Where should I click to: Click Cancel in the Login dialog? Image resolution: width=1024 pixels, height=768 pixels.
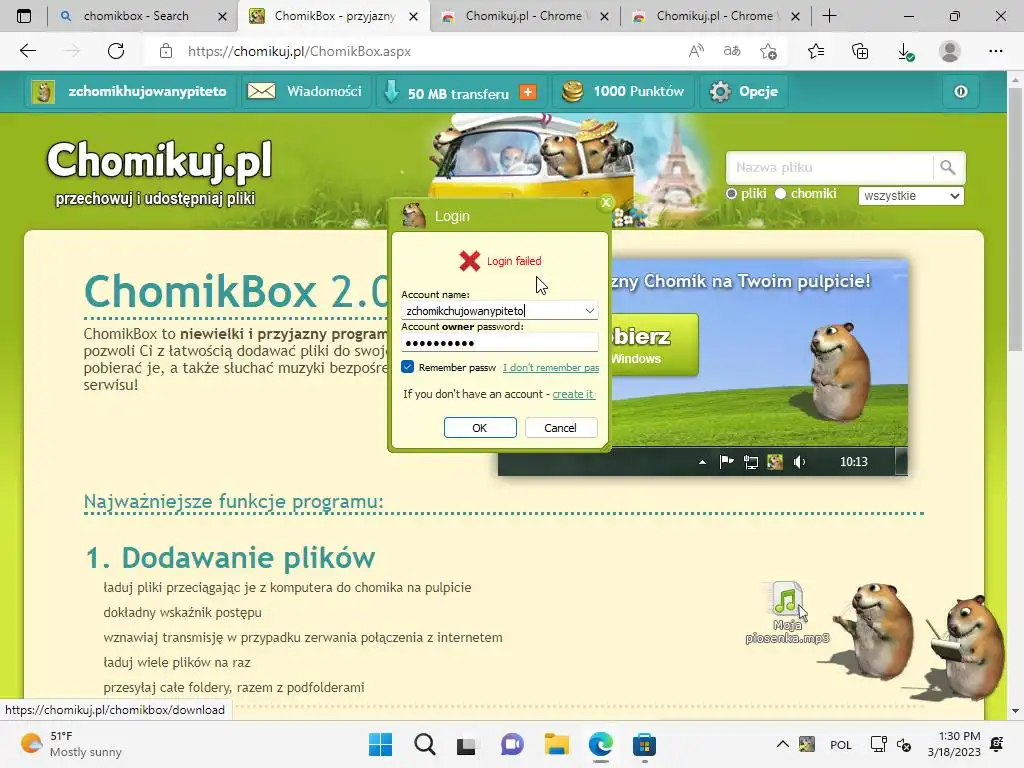pos(560,428)
